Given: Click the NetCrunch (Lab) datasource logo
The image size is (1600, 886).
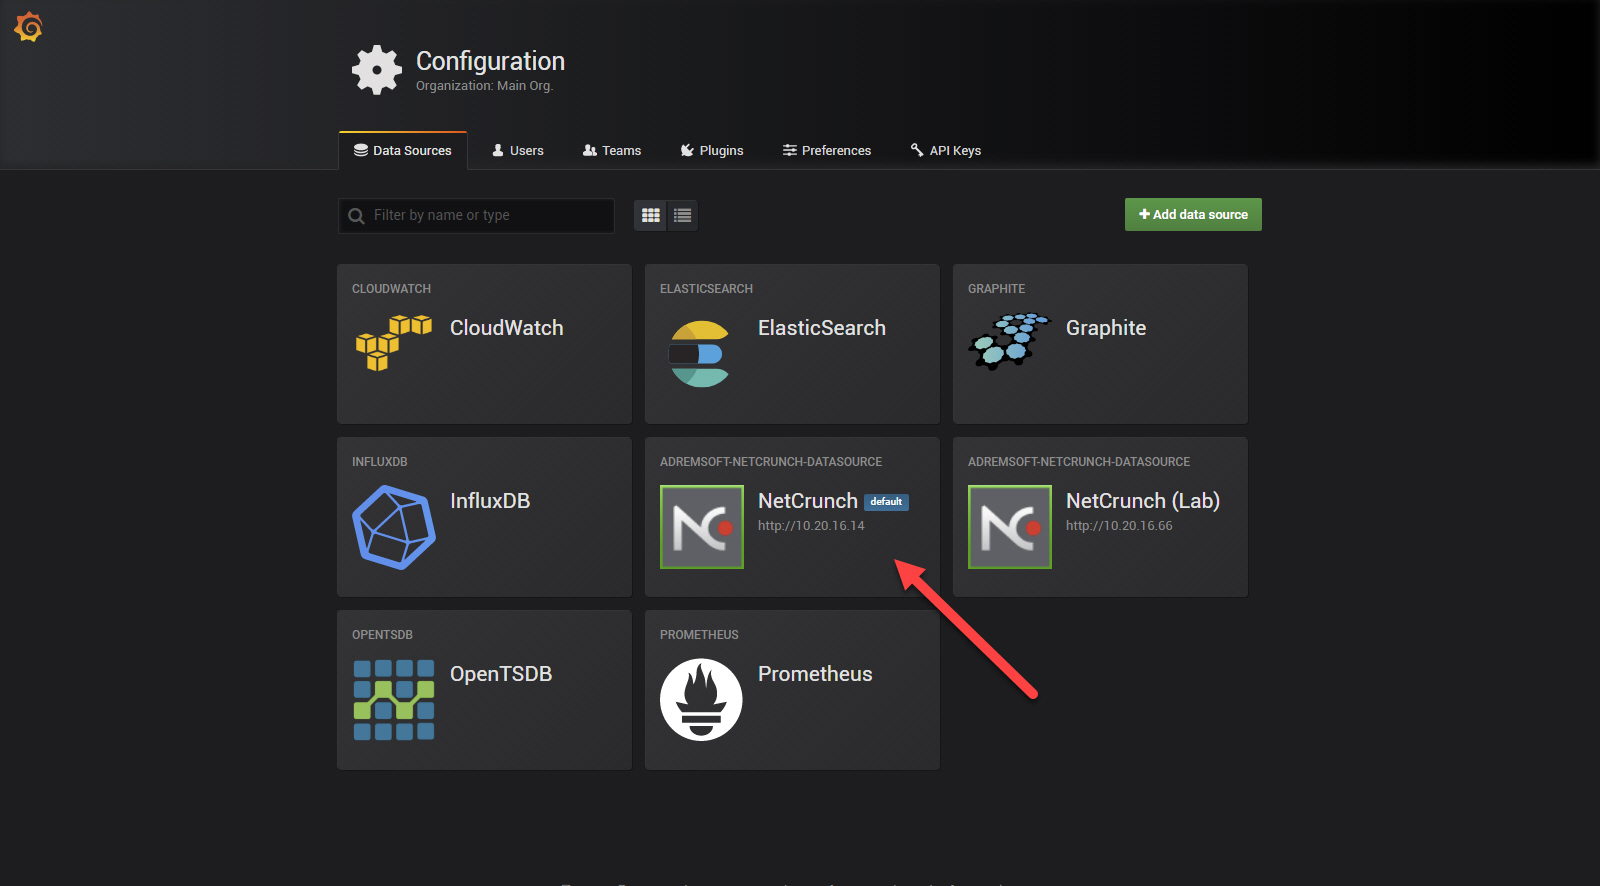Looking at the screenshot, I should click(x=1010, y=527).
